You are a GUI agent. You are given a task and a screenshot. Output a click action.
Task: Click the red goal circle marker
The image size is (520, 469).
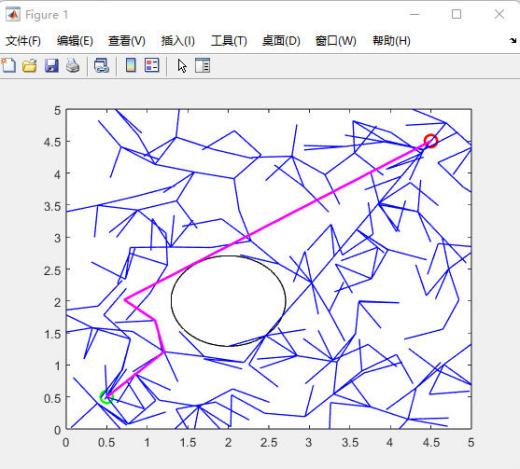430,141
